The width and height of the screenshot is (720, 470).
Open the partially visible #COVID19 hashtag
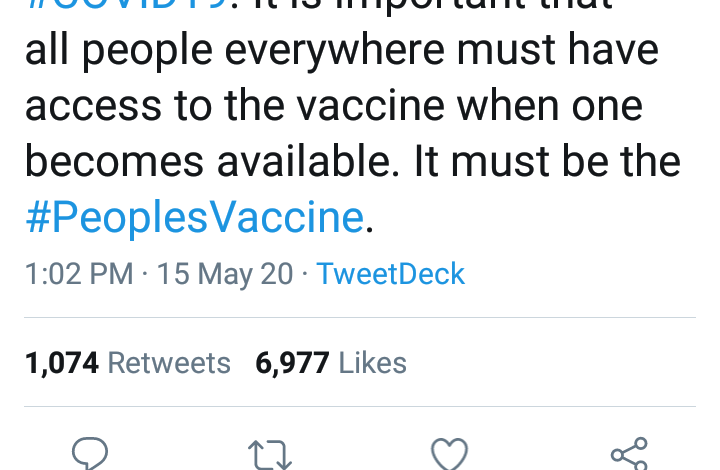[x=130, y=5]
